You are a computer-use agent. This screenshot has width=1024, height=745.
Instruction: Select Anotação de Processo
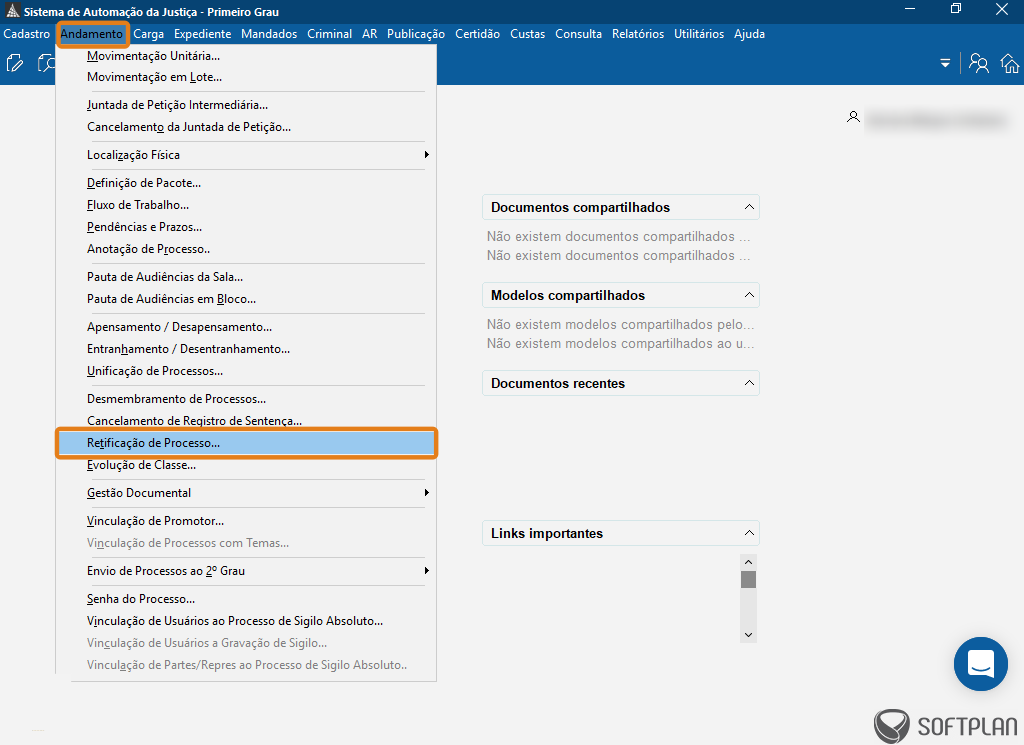pyautogui.click(x=247, y=249)
